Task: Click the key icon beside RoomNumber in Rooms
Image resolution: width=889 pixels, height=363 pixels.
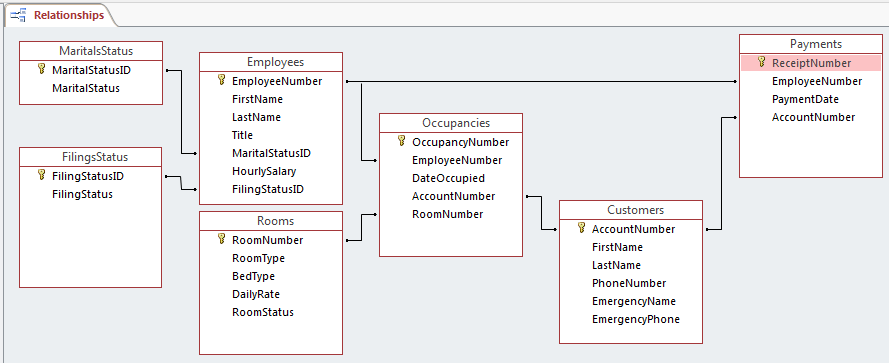Action: (222, 239)
